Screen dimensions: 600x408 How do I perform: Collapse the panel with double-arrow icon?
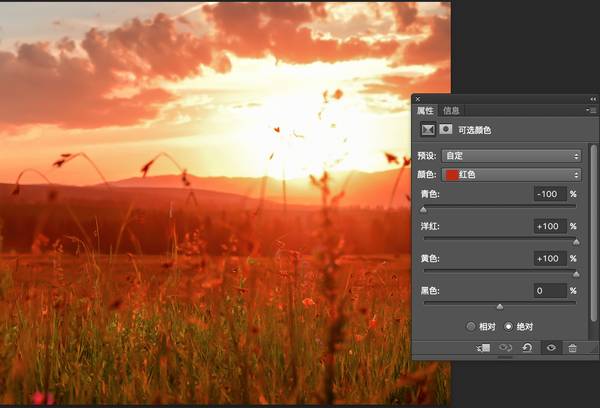[593, 99]
